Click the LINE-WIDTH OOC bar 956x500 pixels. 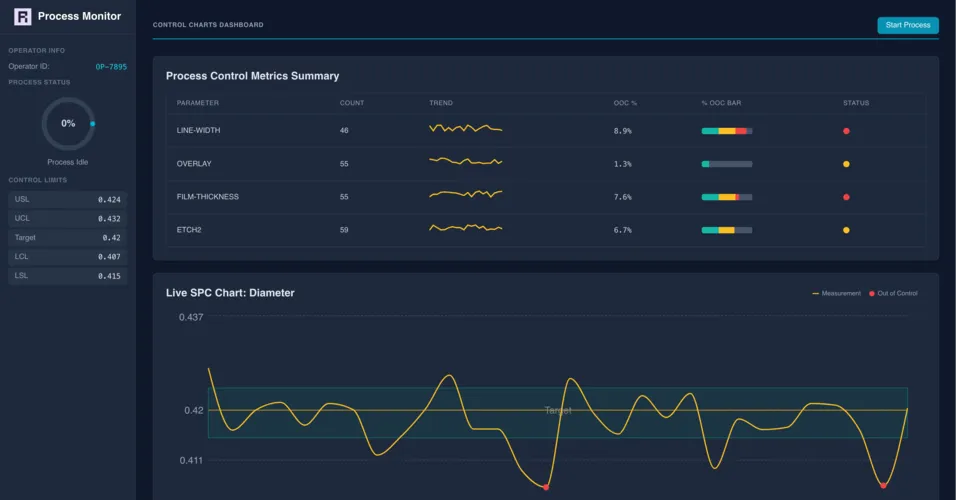click(x=727, y=131)
